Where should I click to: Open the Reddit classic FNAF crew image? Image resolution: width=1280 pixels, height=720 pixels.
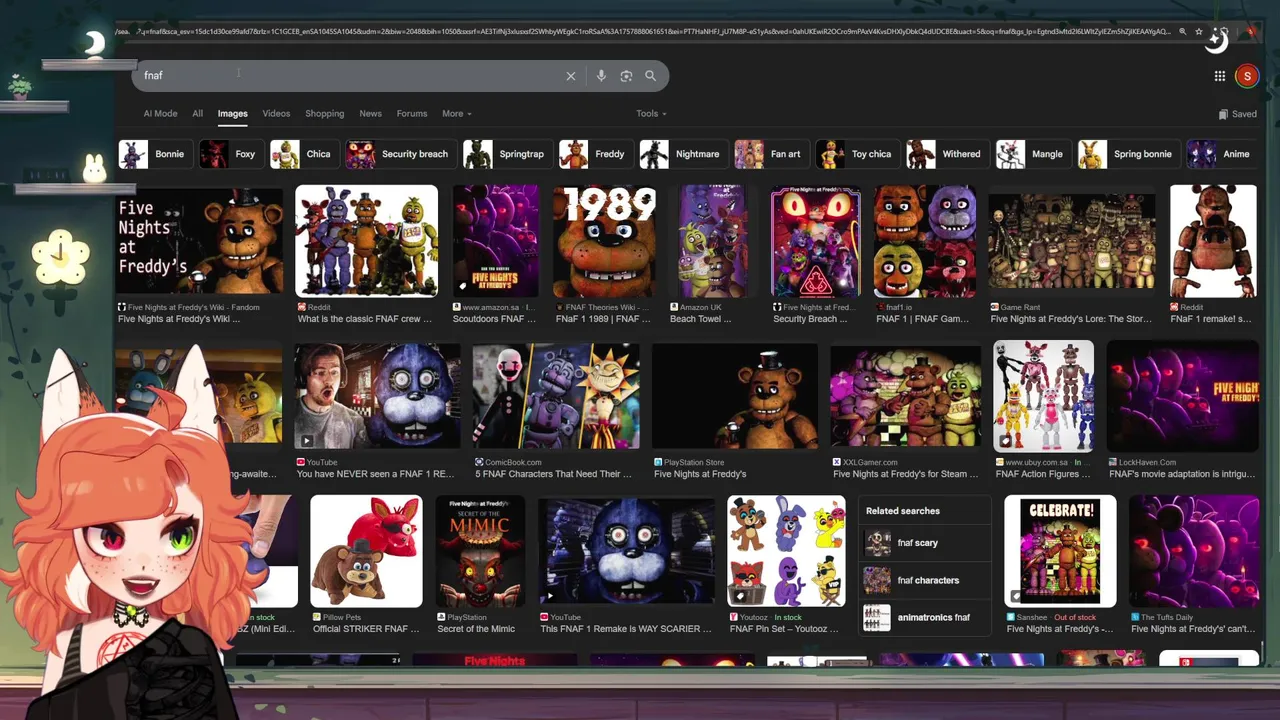[x=366, y=241]
